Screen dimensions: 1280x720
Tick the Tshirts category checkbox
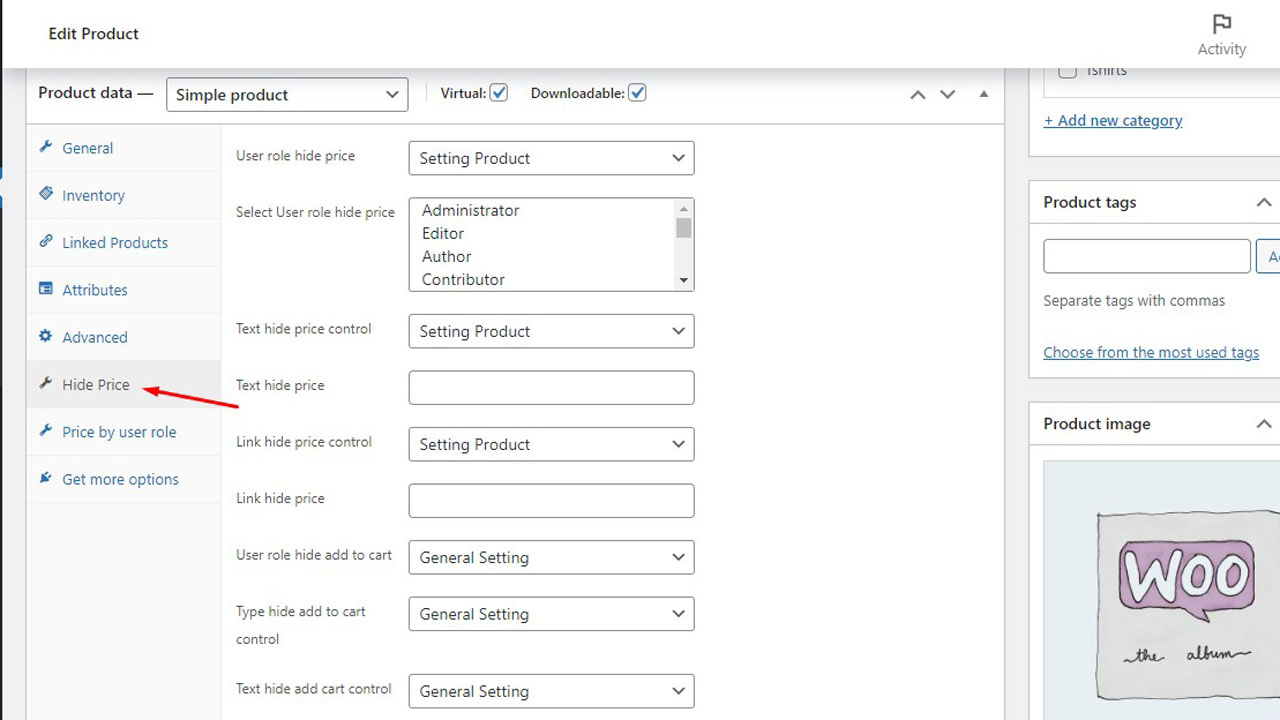tap(1068, 71)
